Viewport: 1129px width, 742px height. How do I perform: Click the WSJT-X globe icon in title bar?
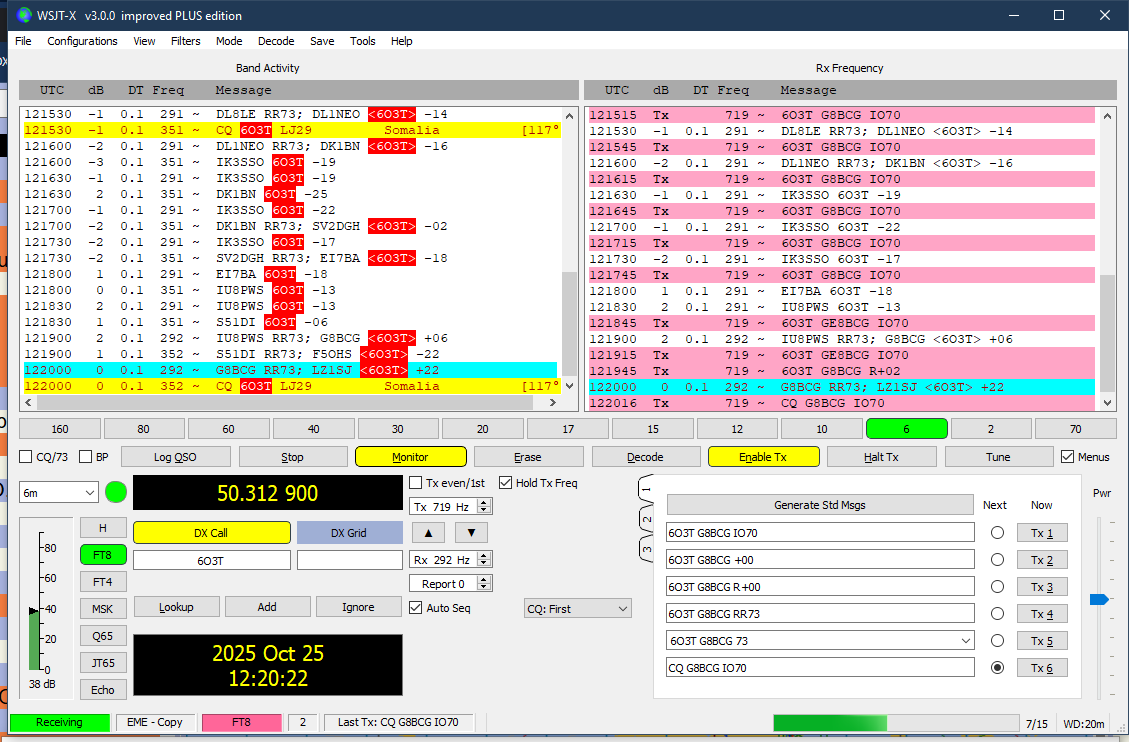point(24,16)
